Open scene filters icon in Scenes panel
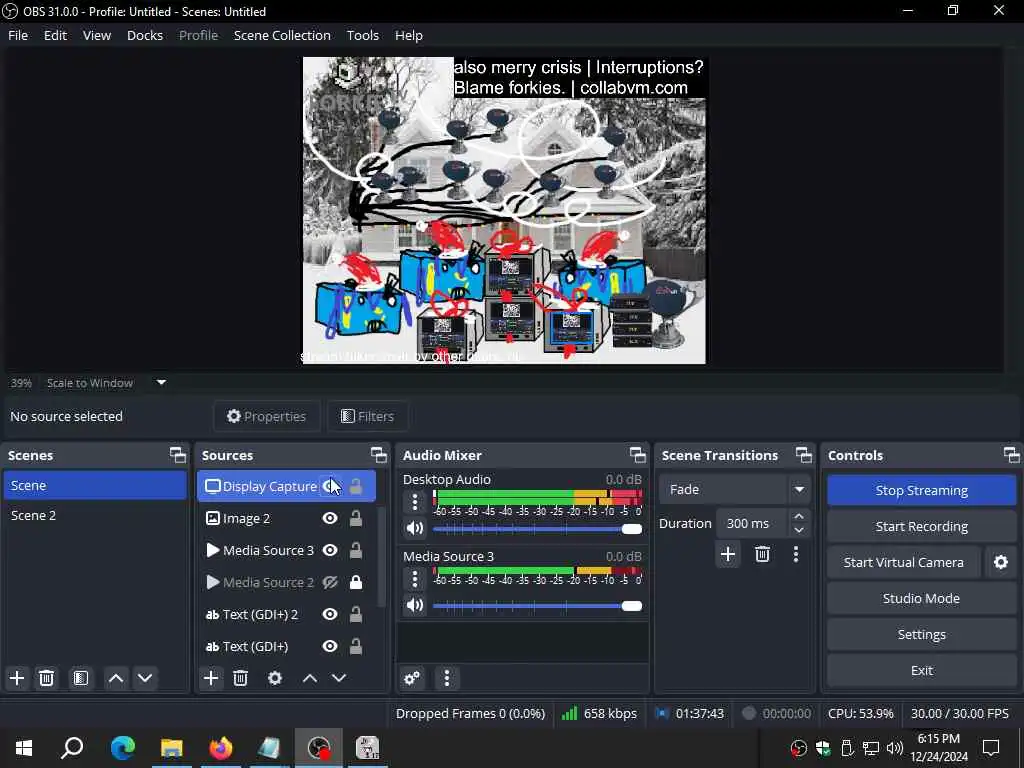1024x768 pixels. (80, 678)
